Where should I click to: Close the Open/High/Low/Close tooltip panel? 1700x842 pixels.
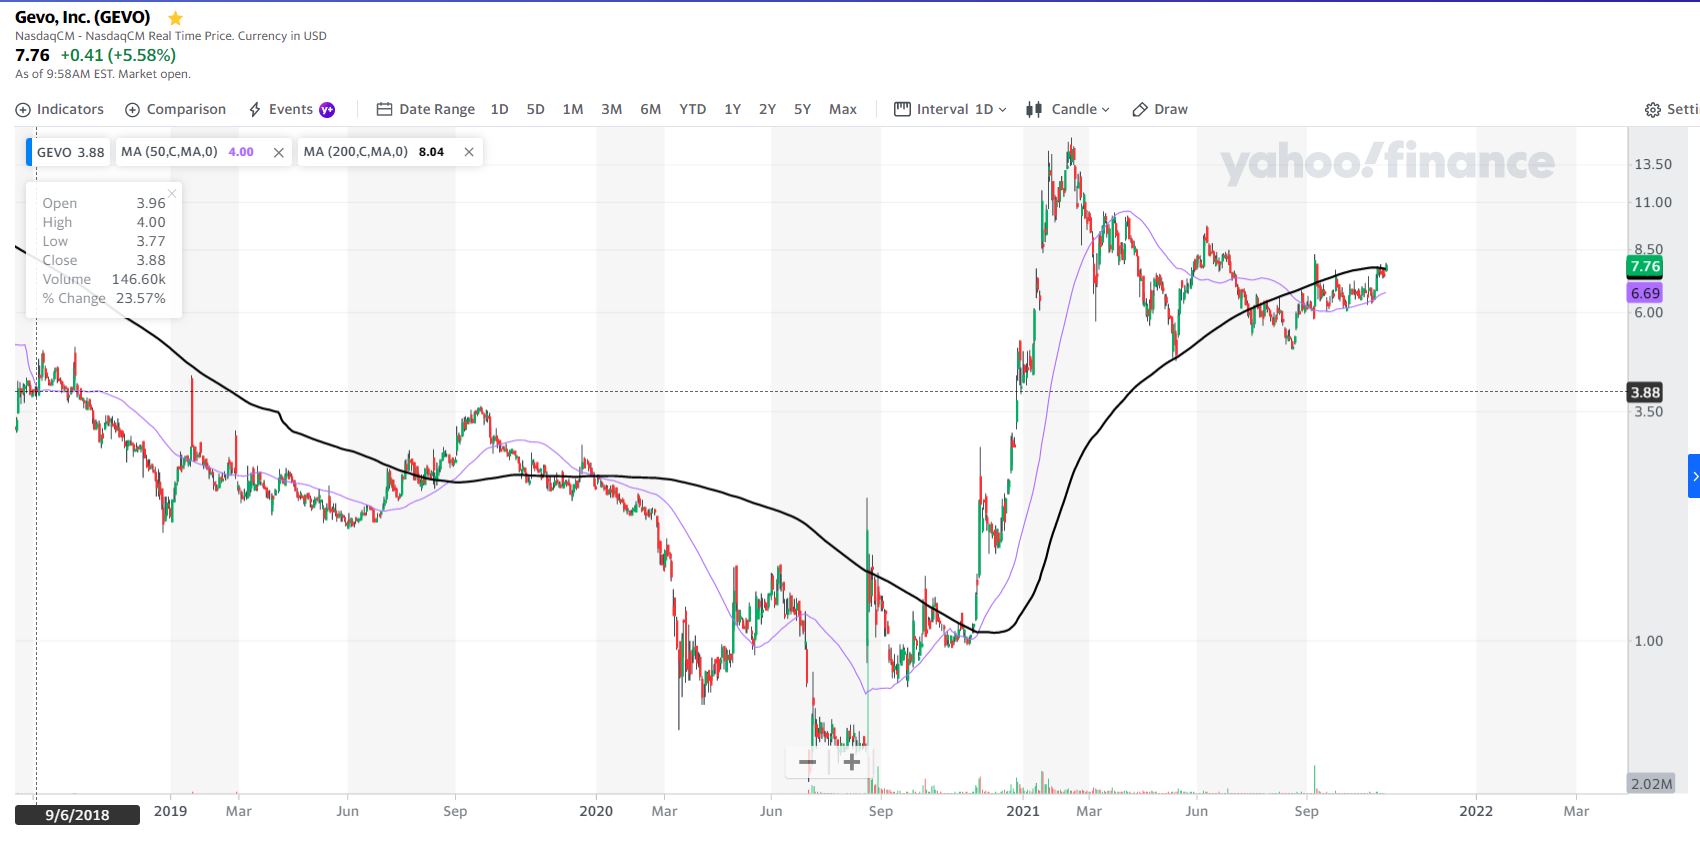(172, 193)
